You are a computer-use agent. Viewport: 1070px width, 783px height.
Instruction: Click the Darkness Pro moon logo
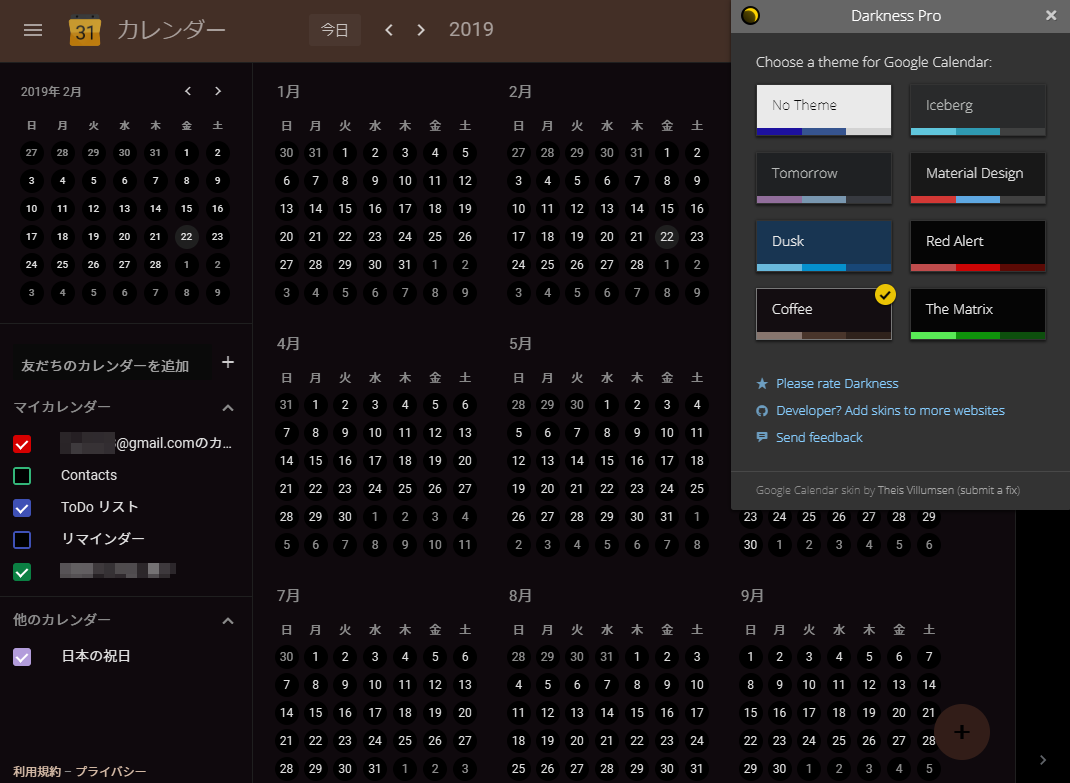pyautogui.click(x=750, y=15)
